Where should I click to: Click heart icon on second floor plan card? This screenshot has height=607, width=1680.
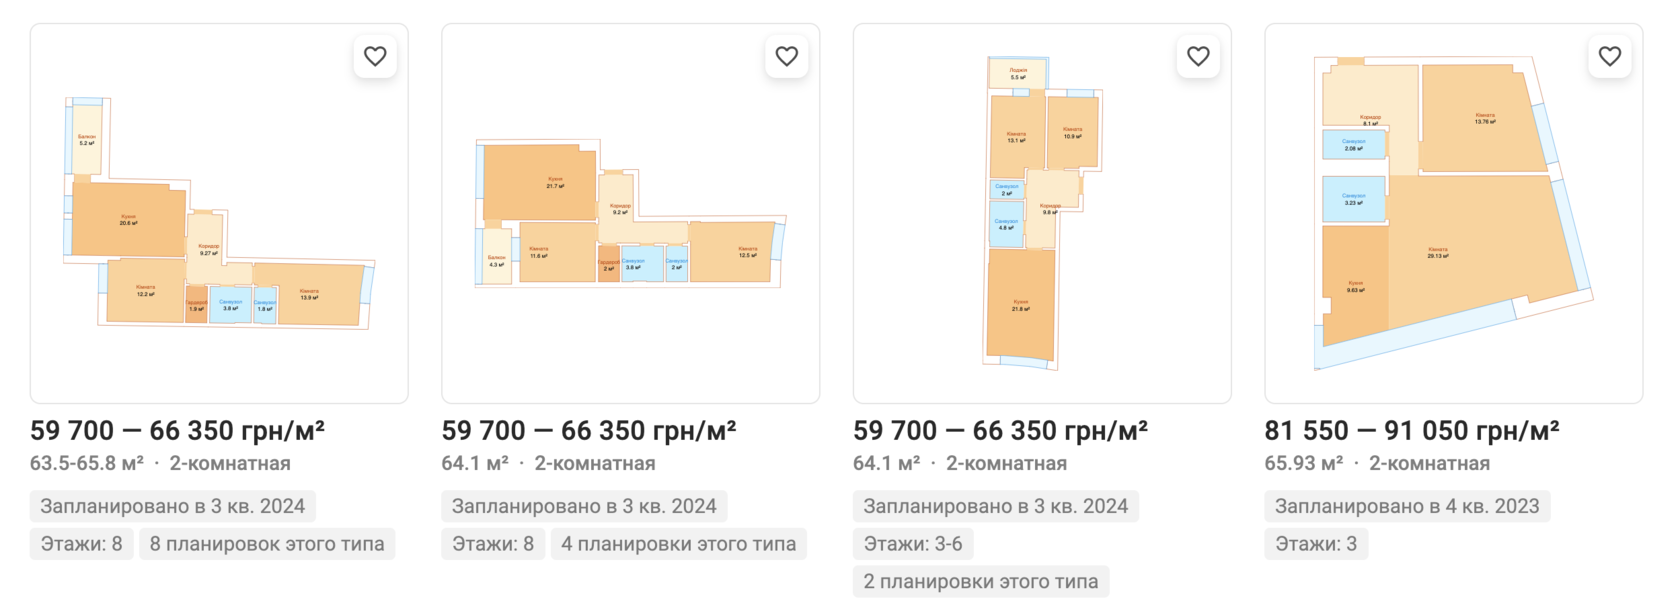tap(787, 57)
